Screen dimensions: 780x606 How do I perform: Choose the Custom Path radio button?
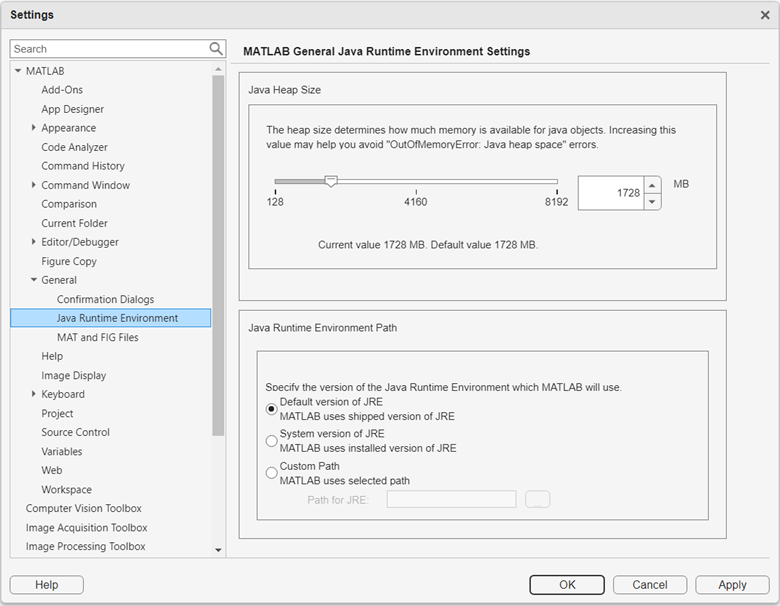pyautogui.click(x=272, y=473)
